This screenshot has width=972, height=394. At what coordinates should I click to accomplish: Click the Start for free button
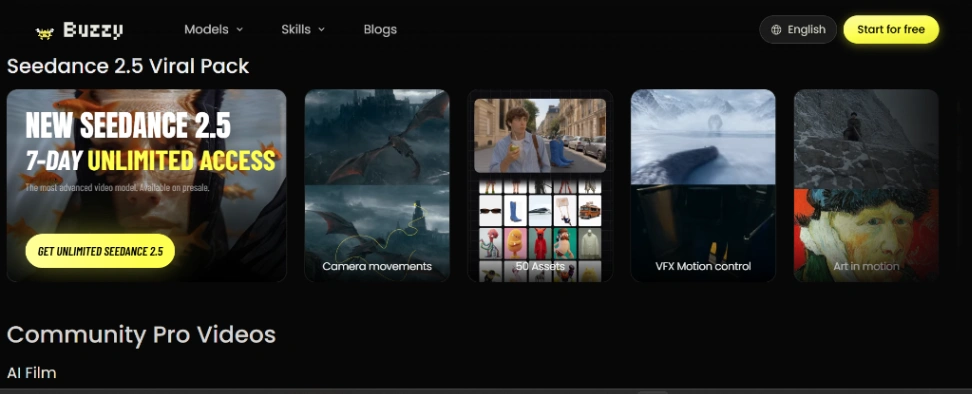pos(891,30)
